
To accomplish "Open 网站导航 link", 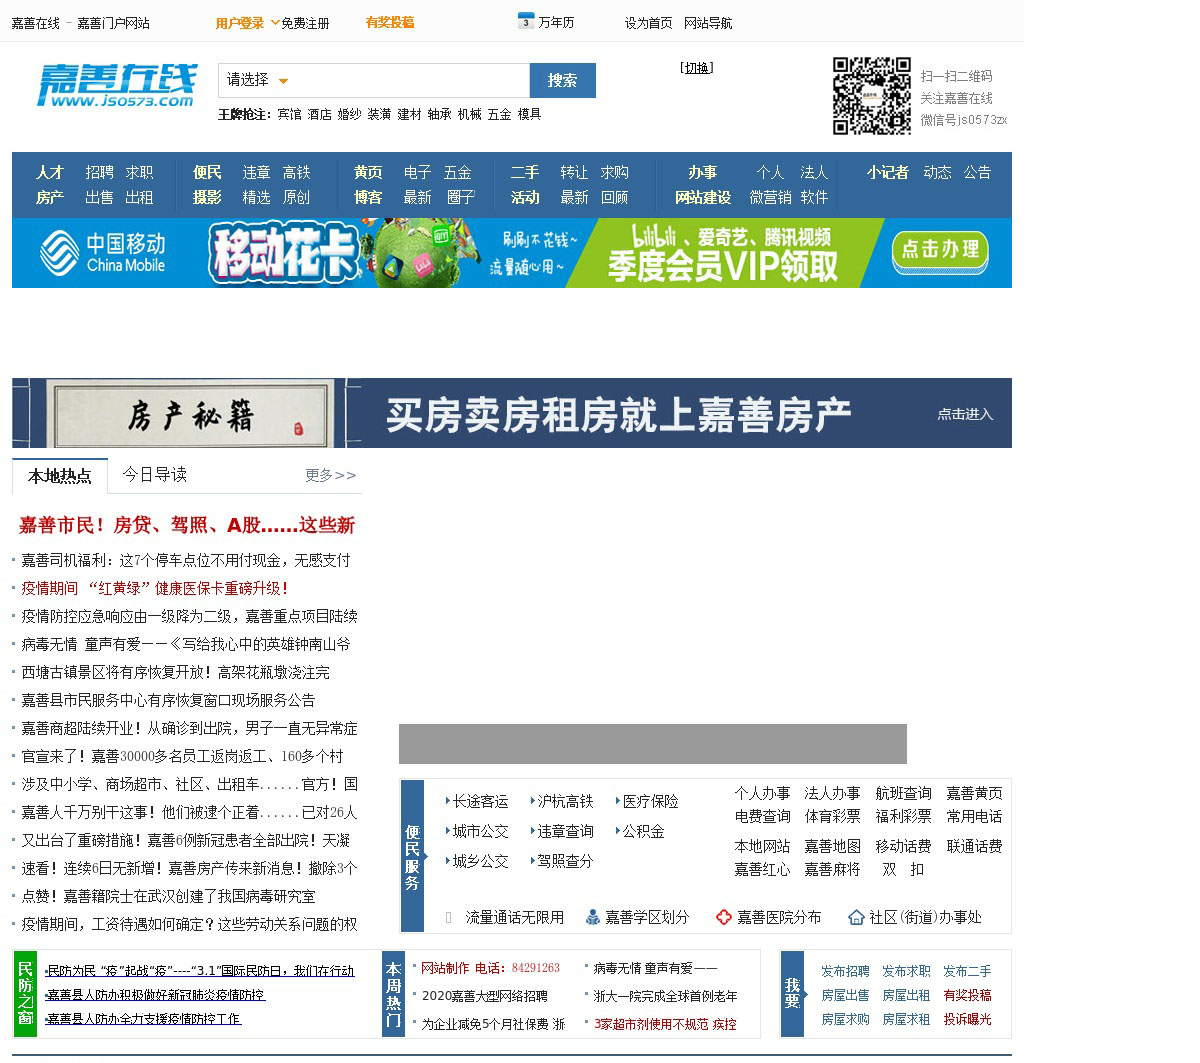I will 708,23.
